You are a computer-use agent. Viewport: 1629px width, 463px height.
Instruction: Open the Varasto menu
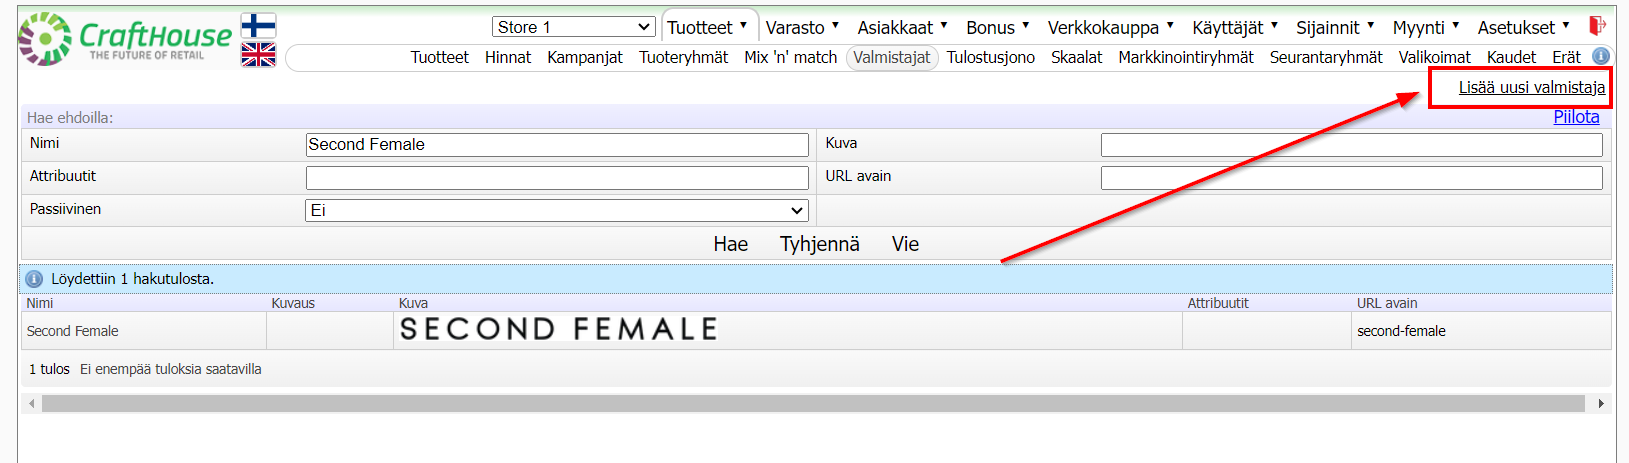click(802, 28)
